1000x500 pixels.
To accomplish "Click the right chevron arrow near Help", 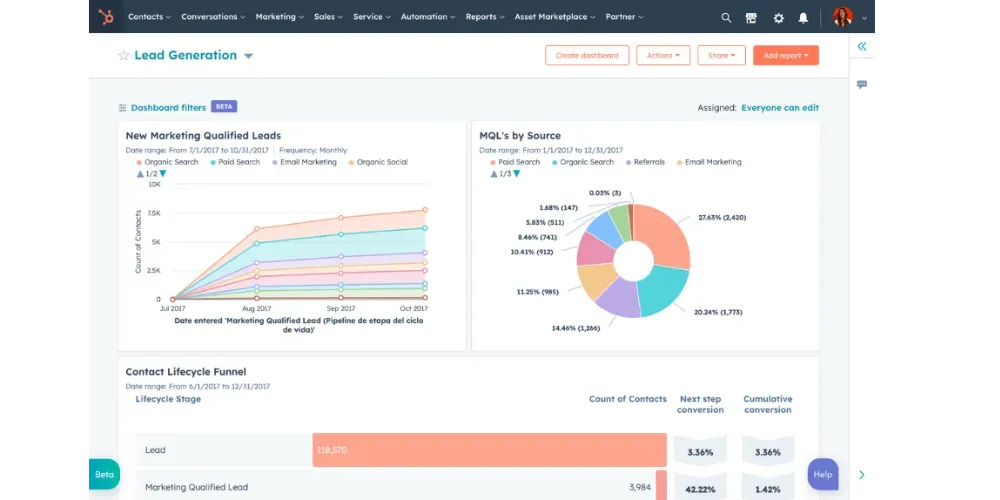I will 862,474.
